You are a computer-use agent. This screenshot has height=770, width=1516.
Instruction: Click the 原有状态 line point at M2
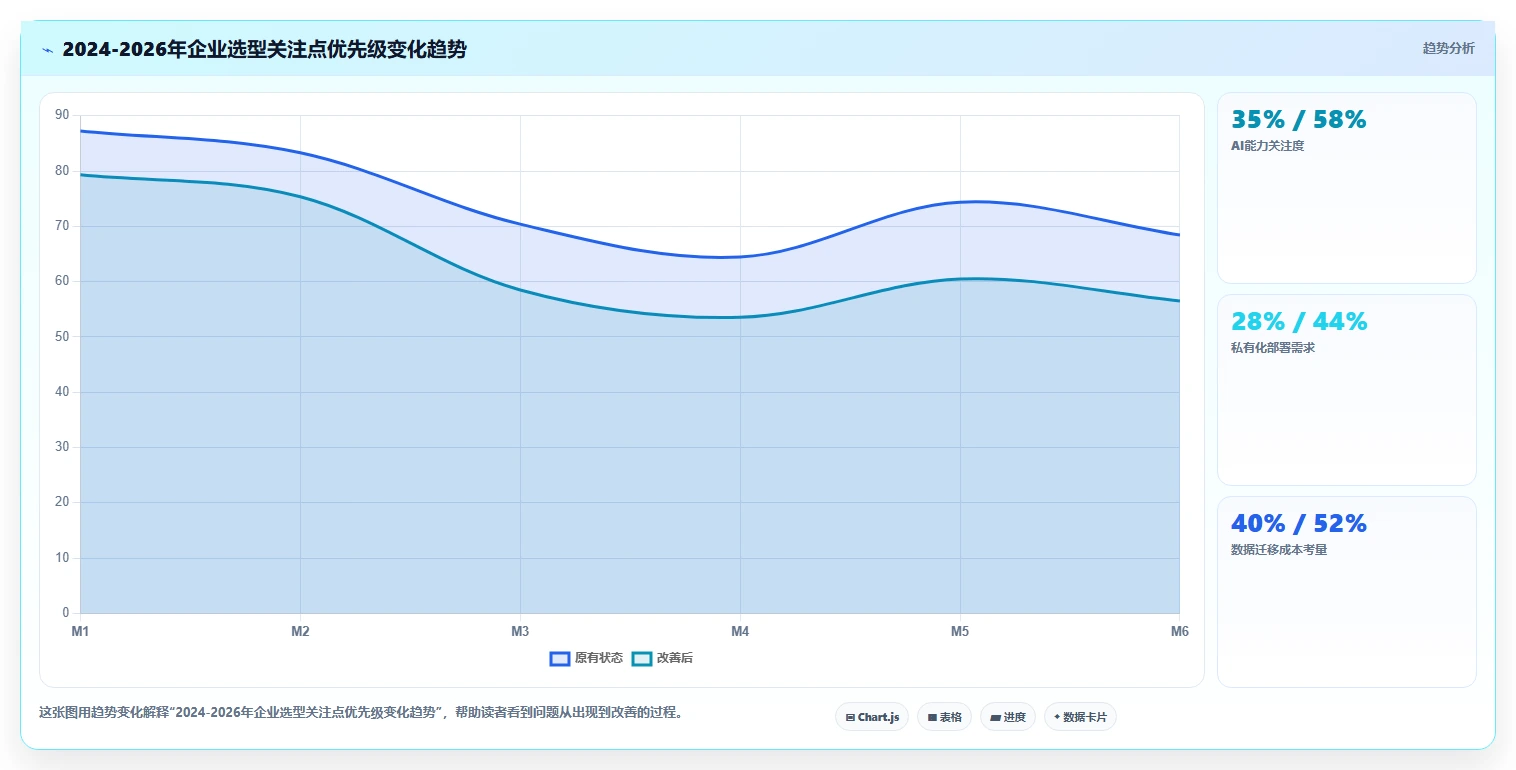click(300, 153)
